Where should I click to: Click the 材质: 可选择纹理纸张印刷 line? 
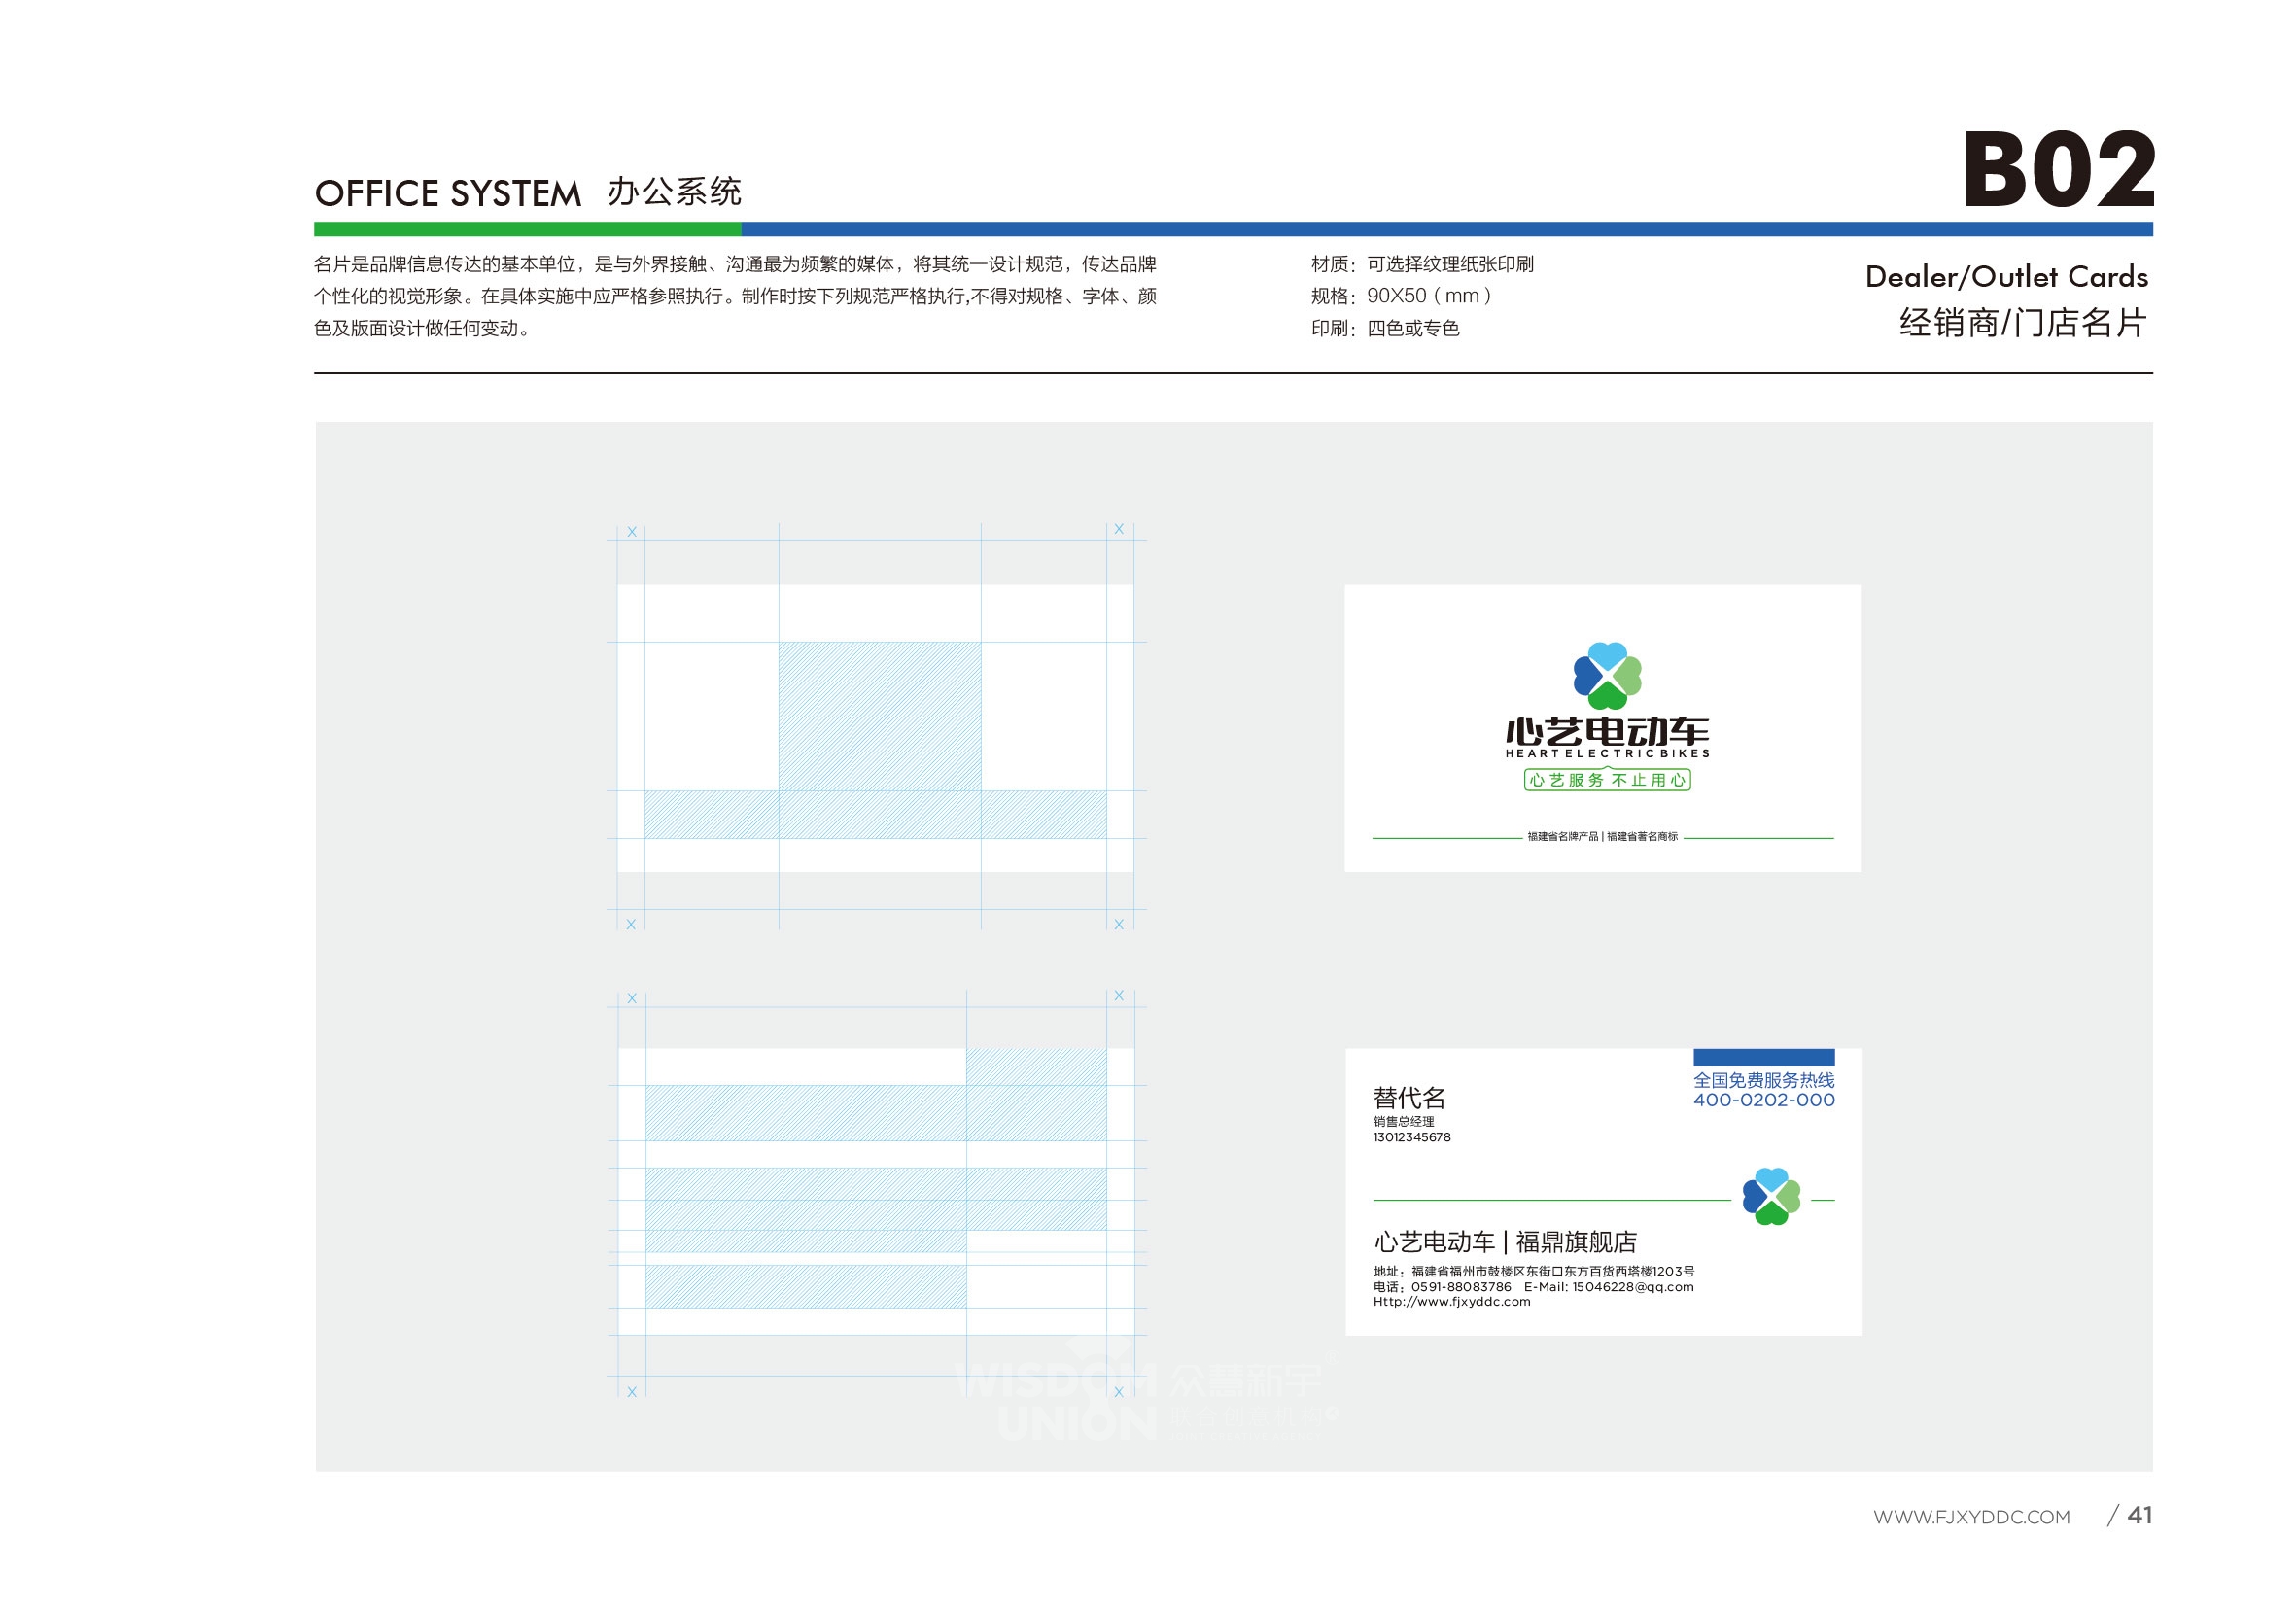(x=1422, y=264)
